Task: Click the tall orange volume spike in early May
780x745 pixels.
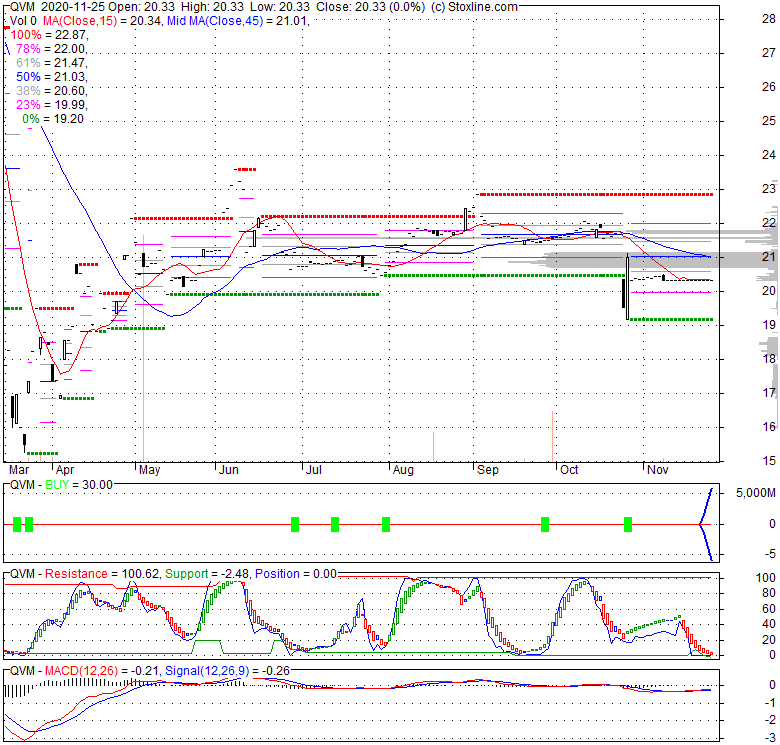Action: pyautogui.click(x=143, y=348)
